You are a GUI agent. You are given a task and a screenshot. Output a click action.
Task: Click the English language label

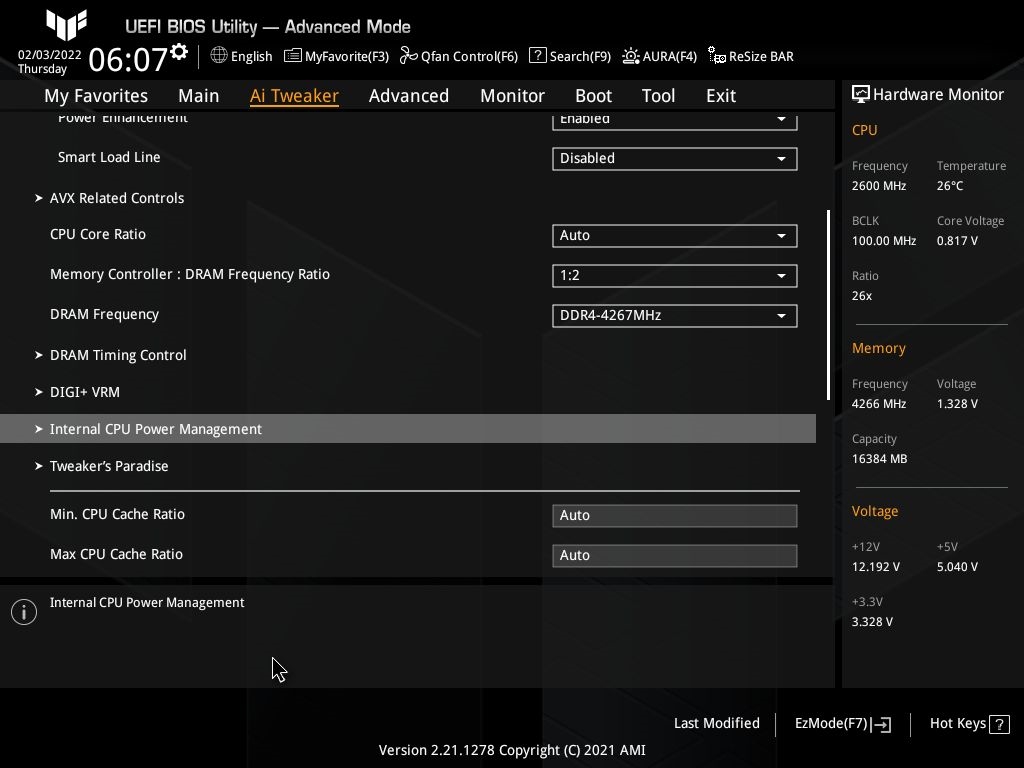(251, 56)
